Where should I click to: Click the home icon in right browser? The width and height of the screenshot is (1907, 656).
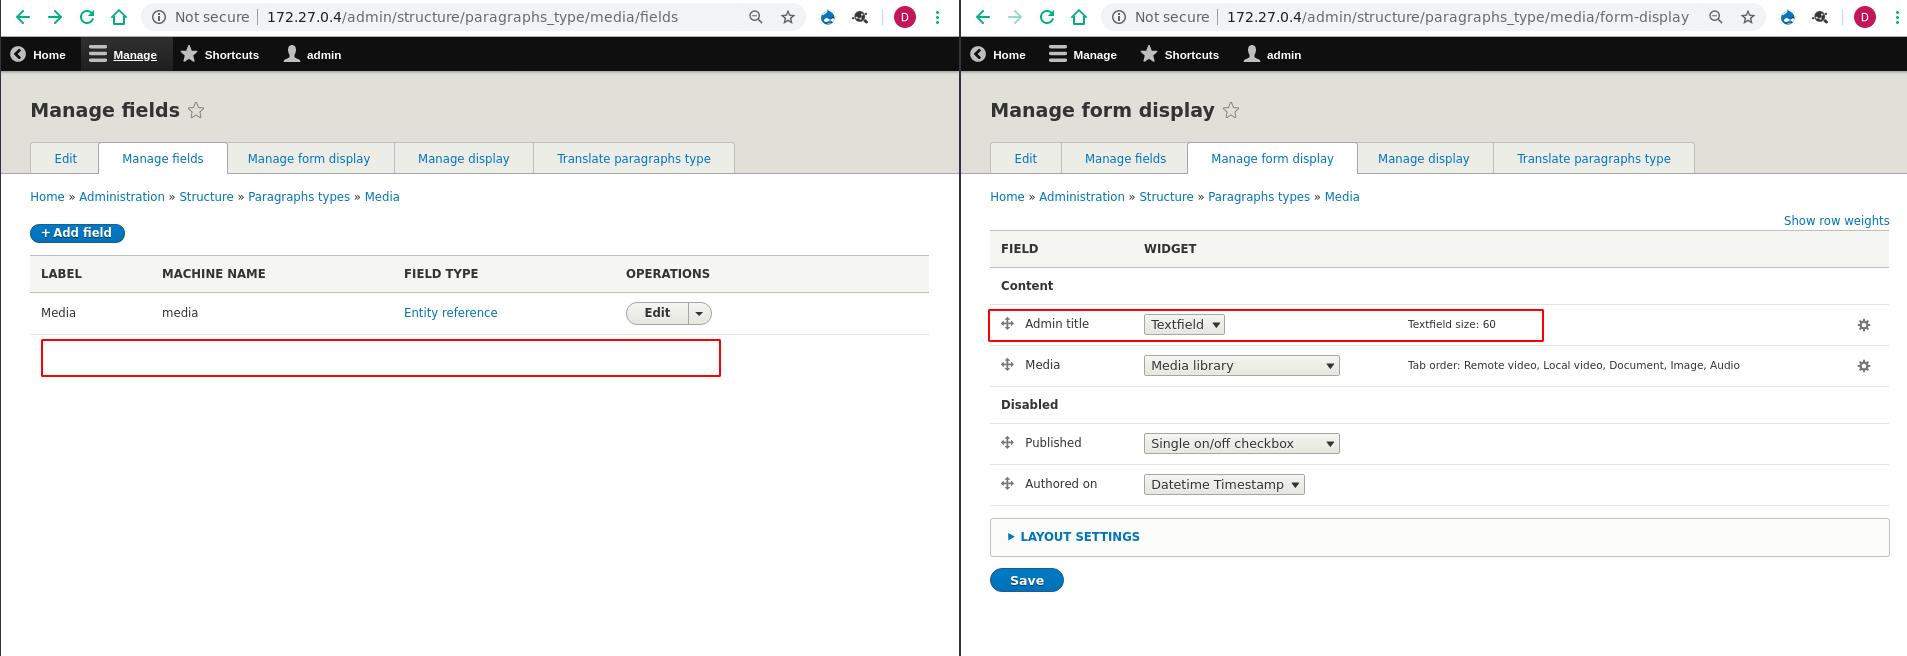click(1079, 17)
